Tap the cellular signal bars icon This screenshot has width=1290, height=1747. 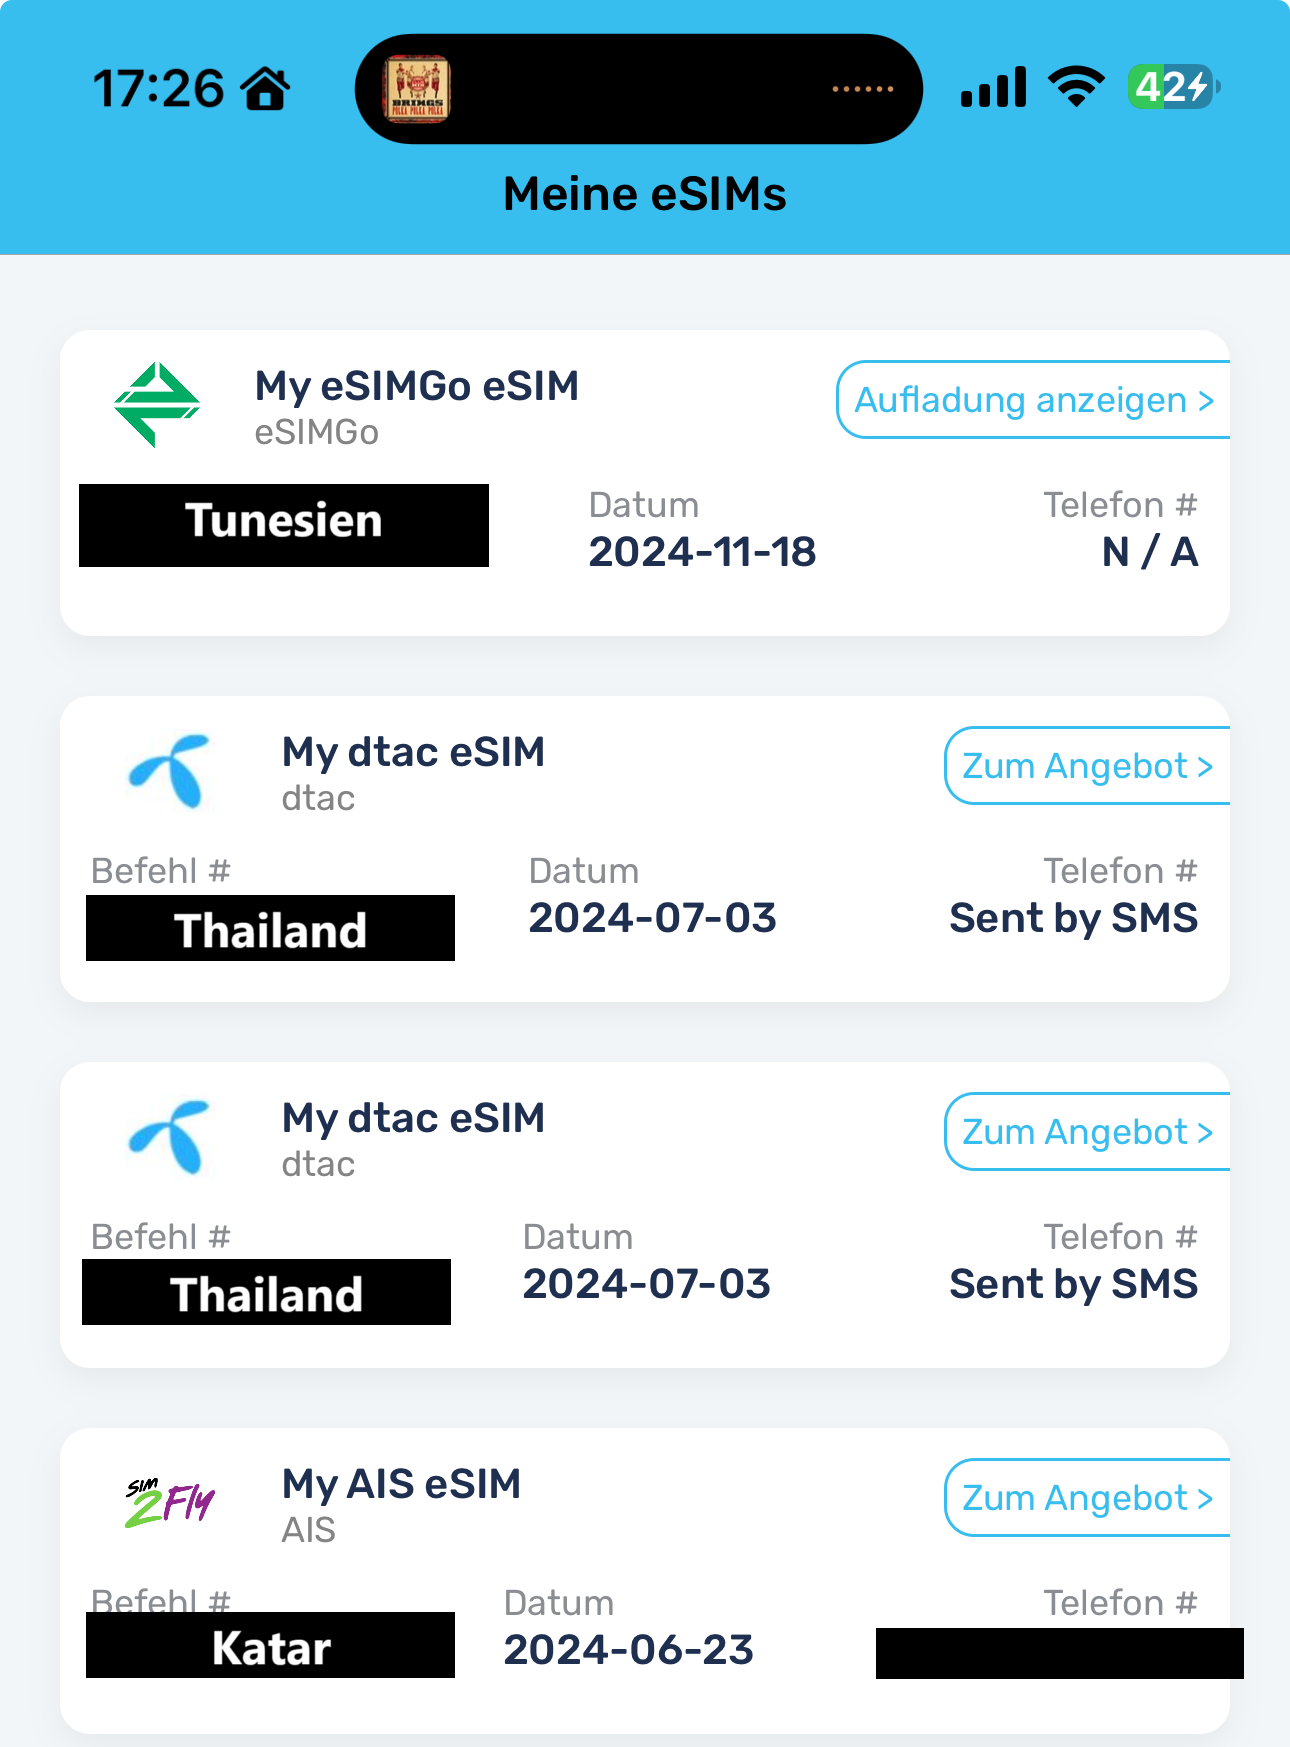point(993,87)
